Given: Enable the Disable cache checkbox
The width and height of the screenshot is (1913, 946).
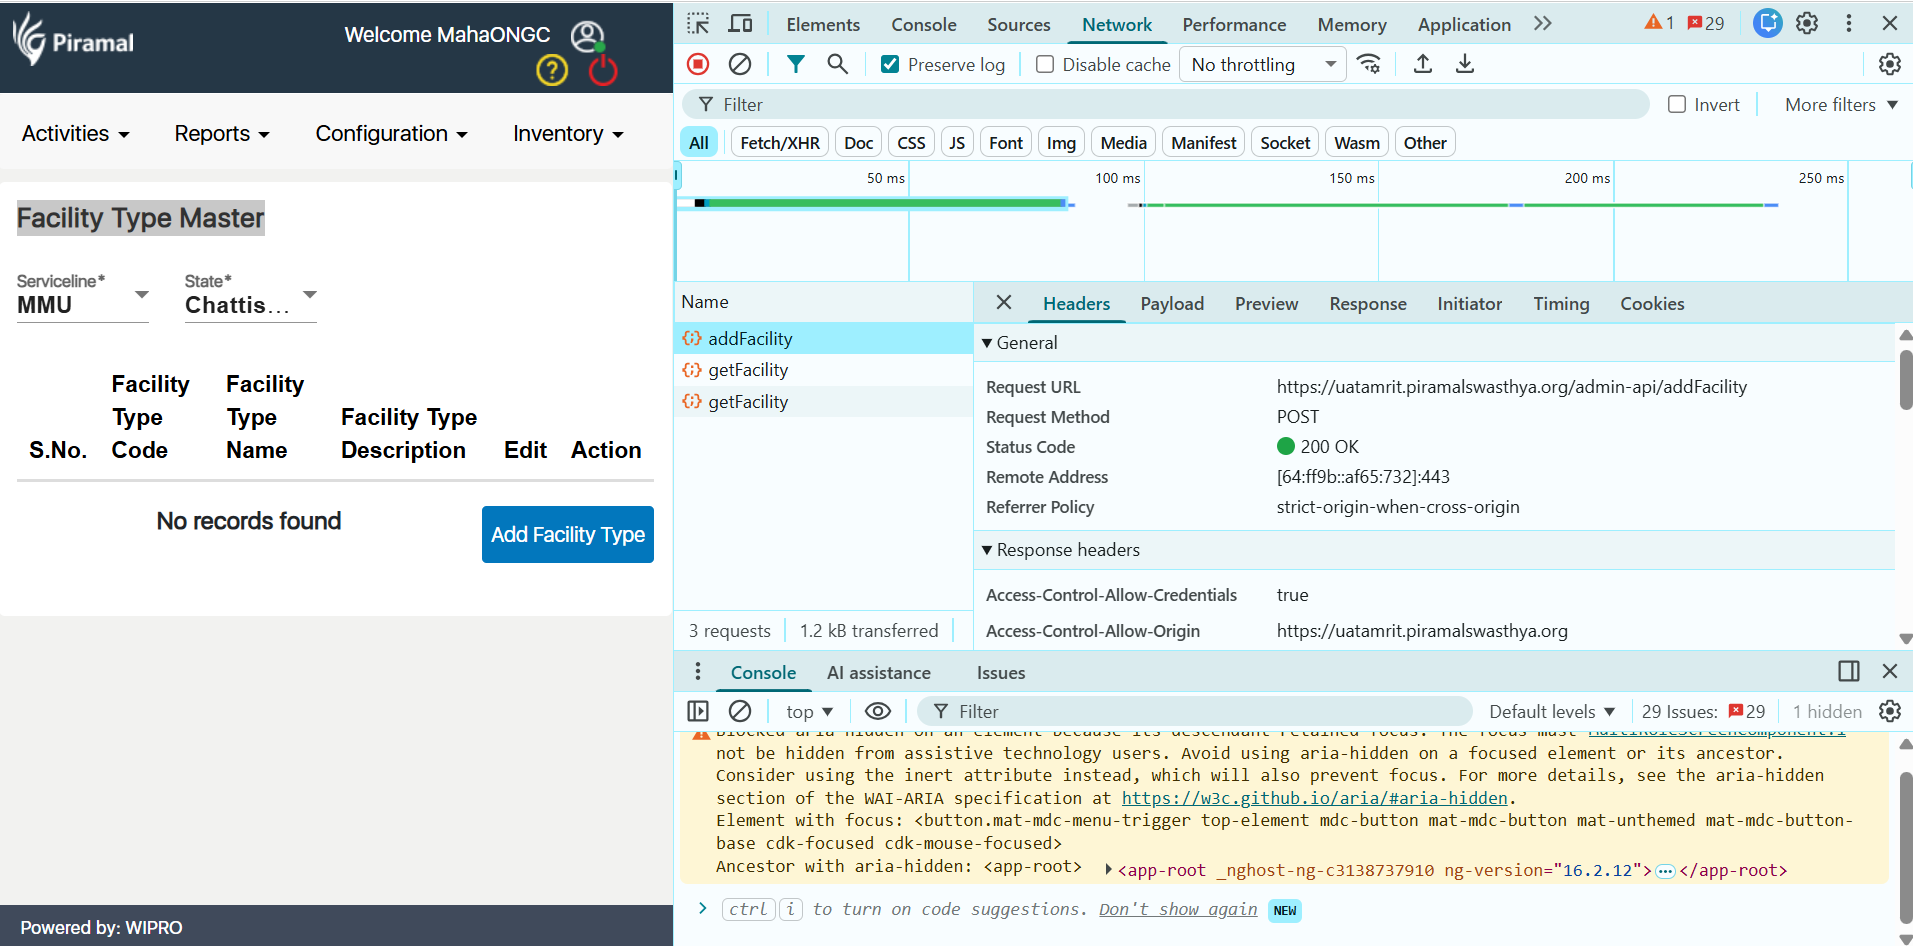Looking at the screenshot, I should point(1045,64).
